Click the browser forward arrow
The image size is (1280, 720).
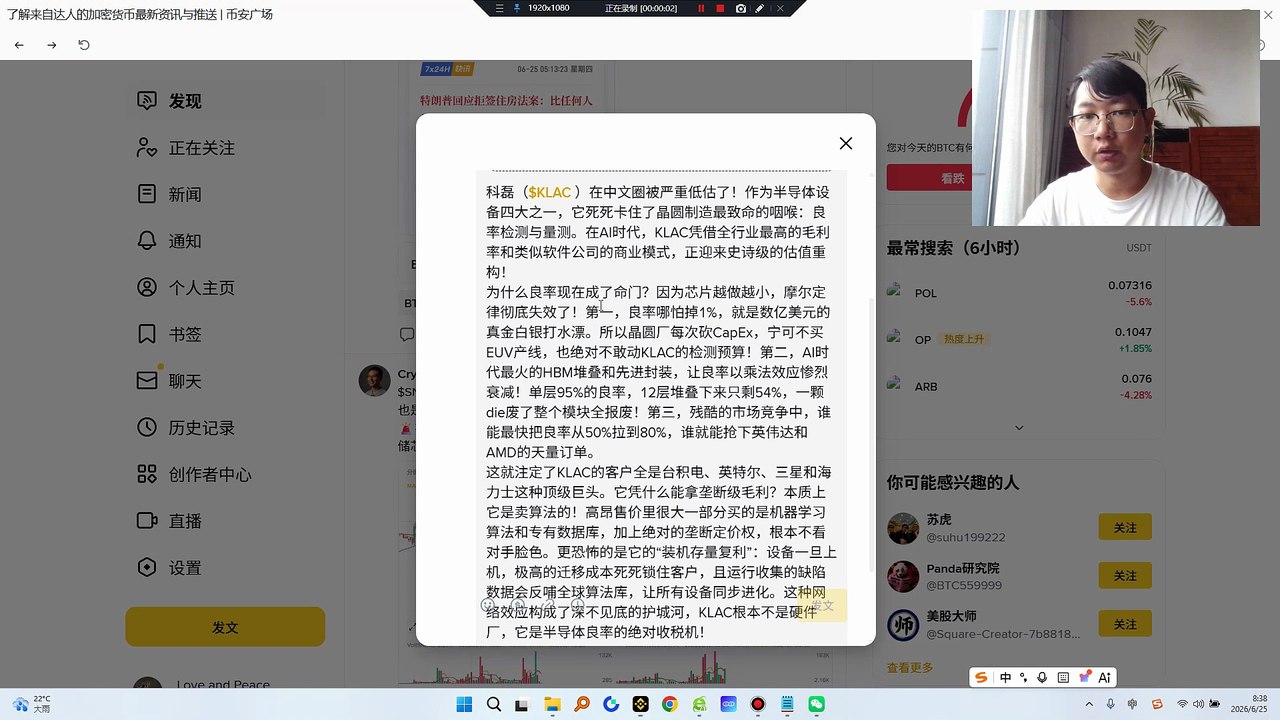click(x=52, y=45)
